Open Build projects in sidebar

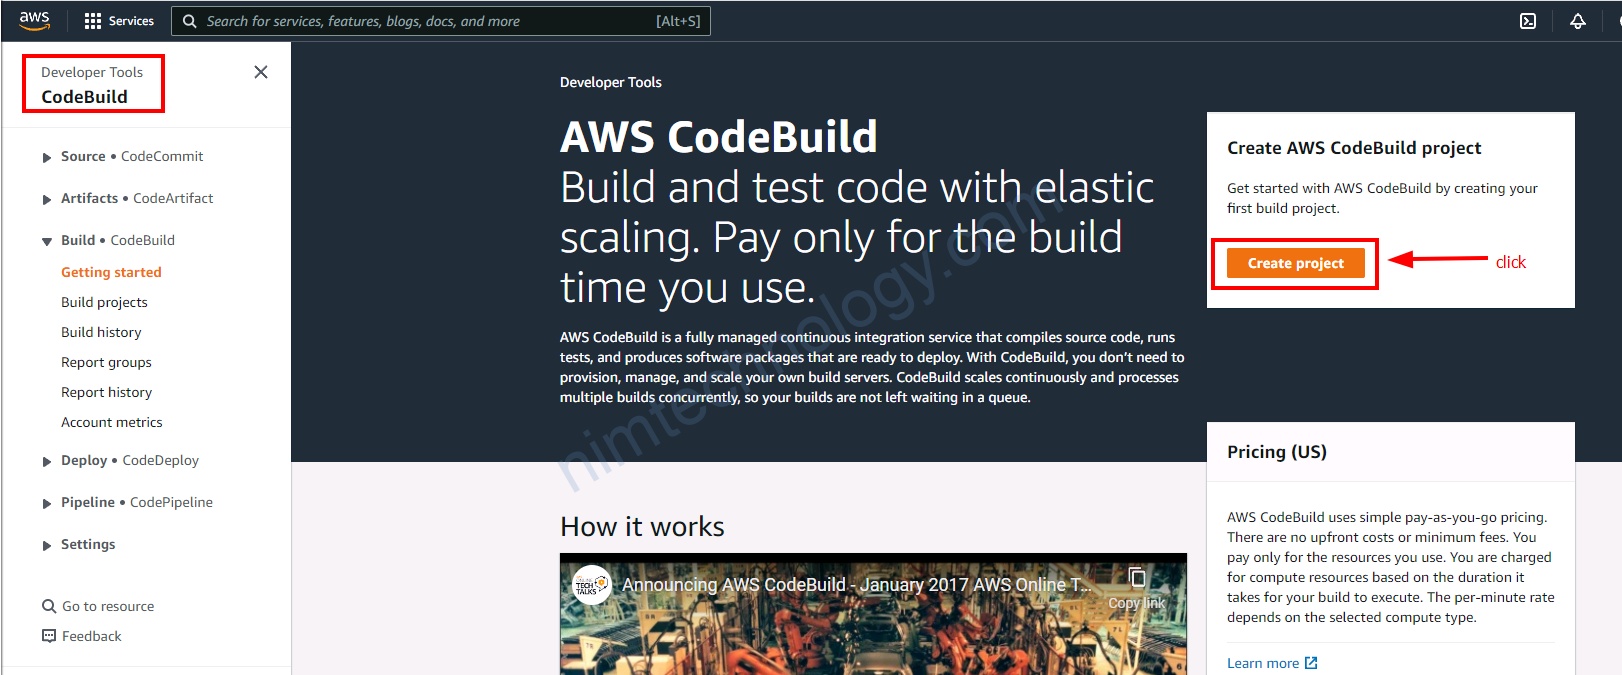point(104,302)
